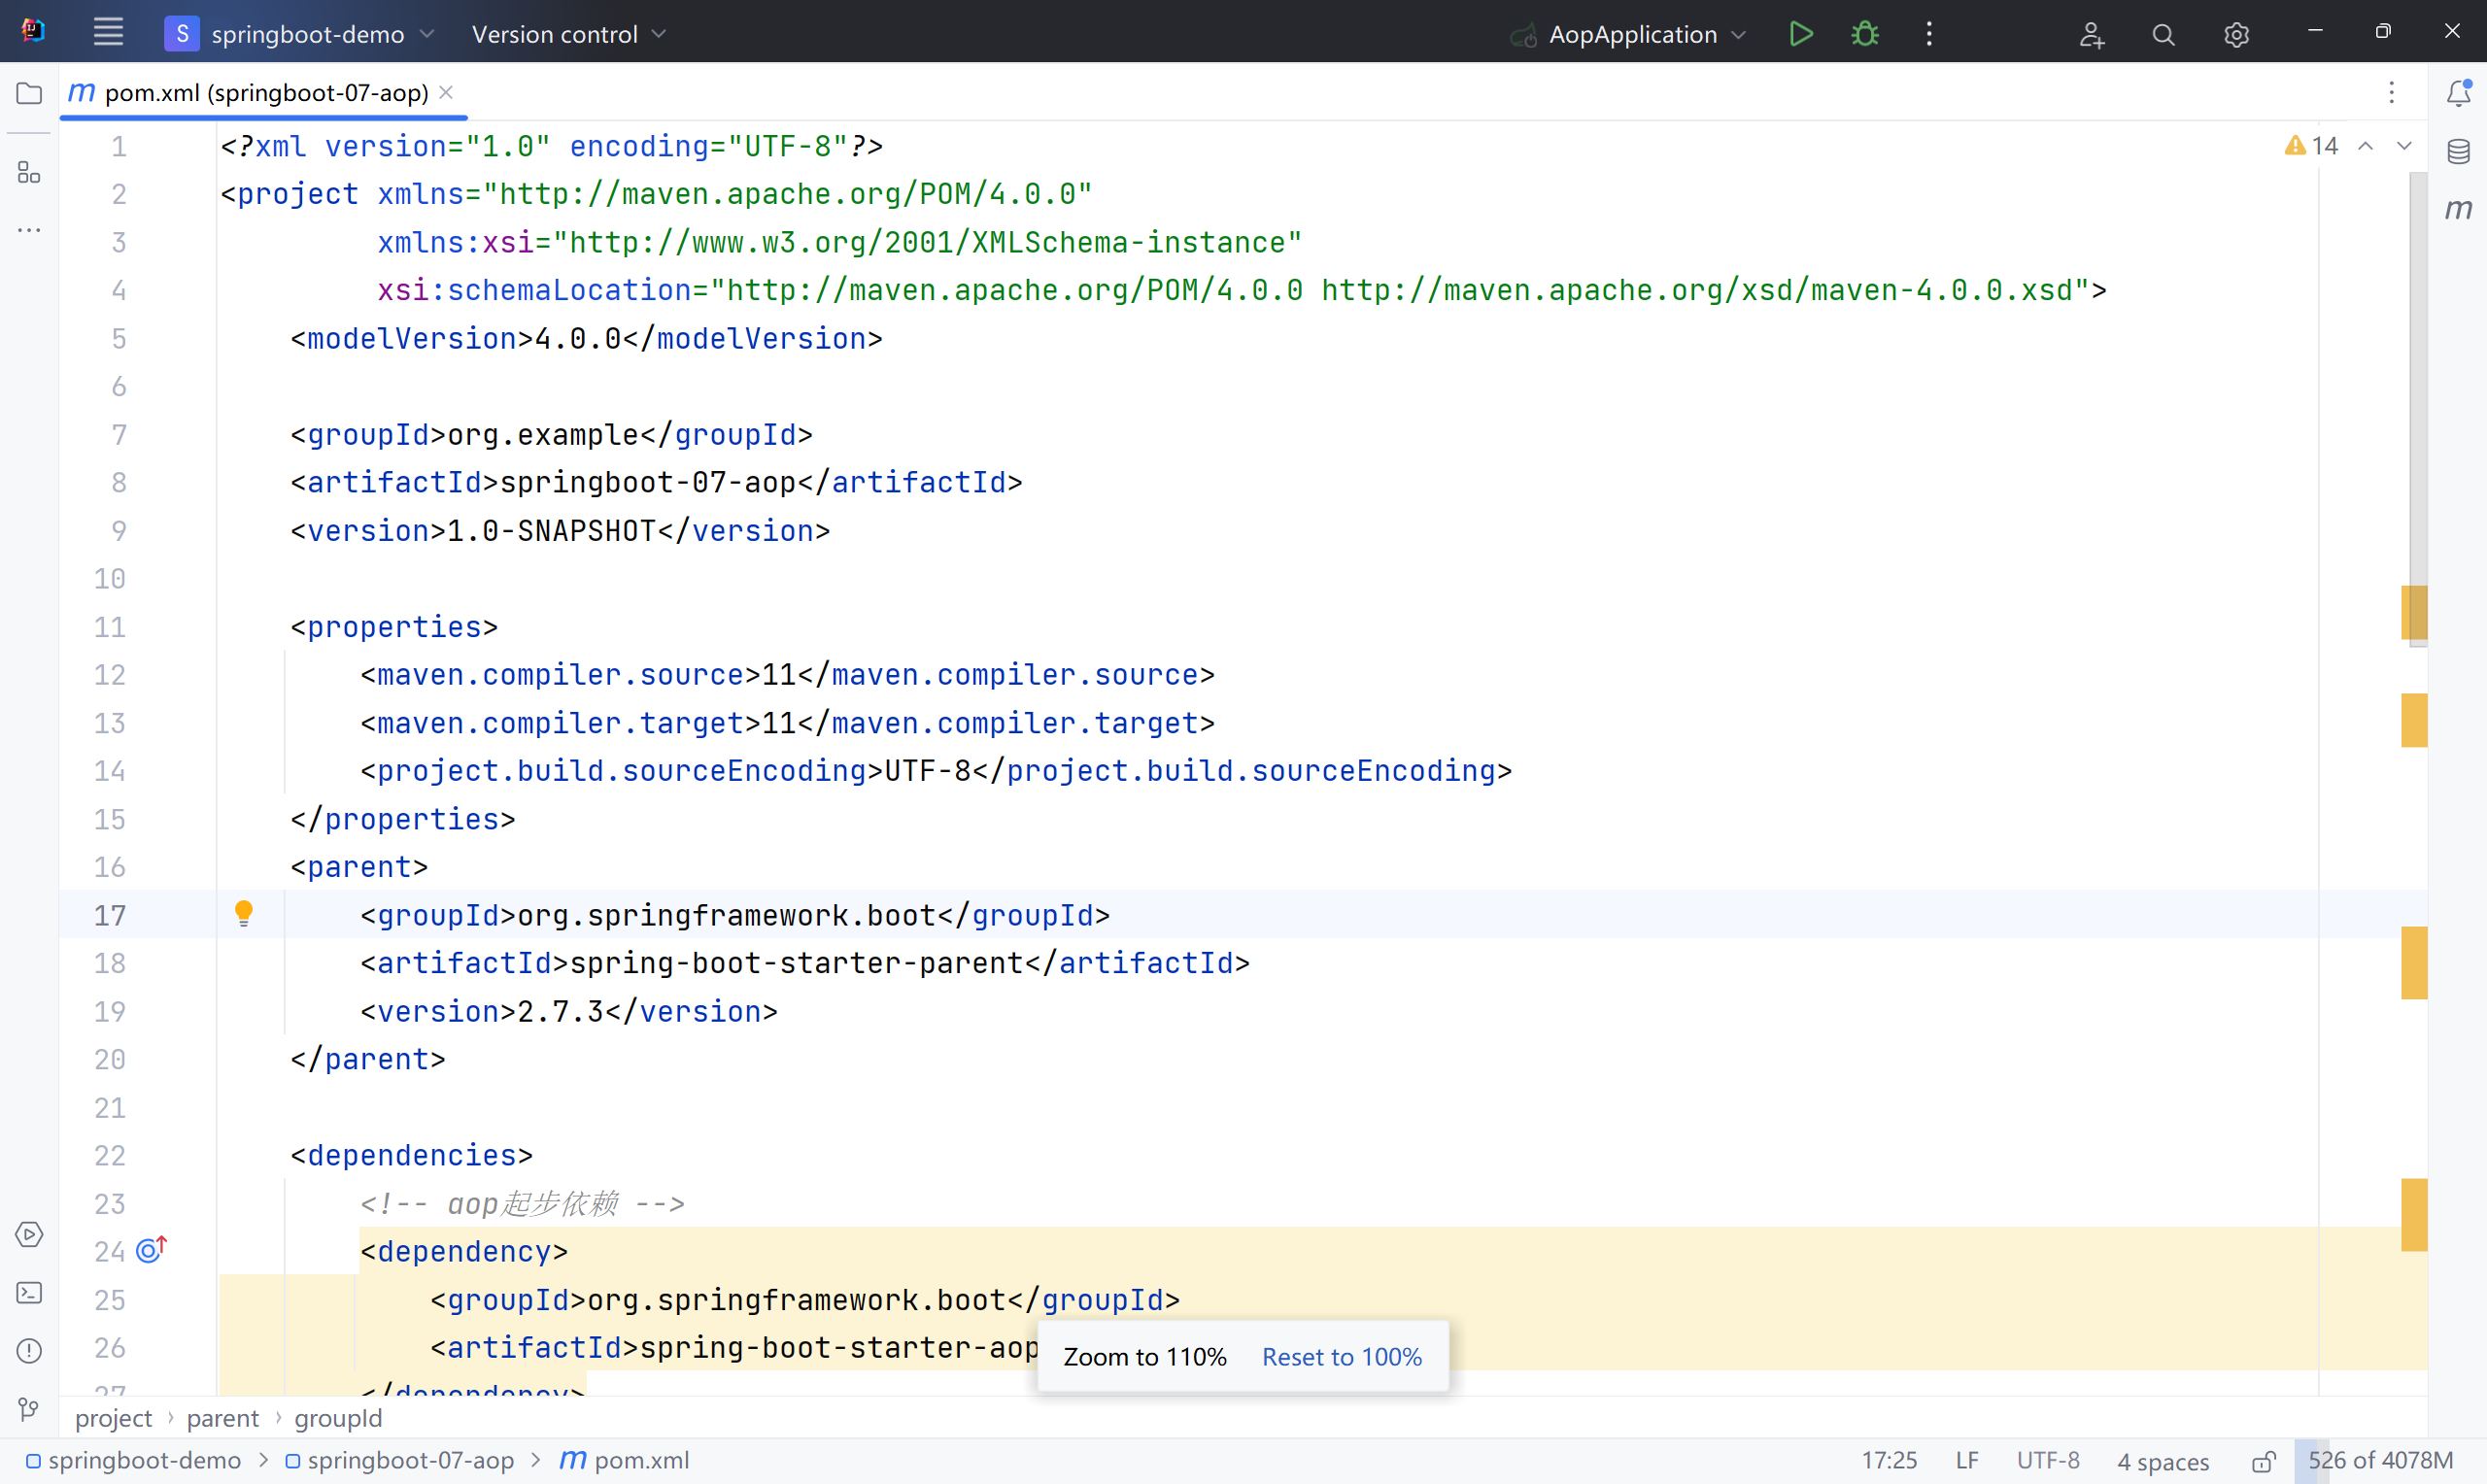The image size is (2487, 1484).
Task: Click the memory indicator 526 of 4078M
Action: coord(2380,1460)
